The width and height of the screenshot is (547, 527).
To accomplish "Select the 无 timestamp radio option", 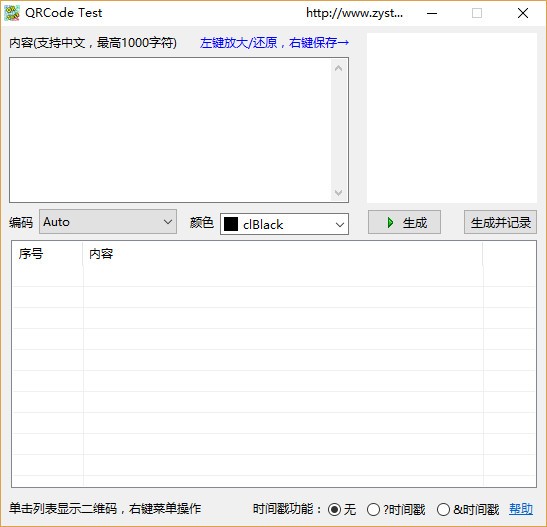I will 335,510.
